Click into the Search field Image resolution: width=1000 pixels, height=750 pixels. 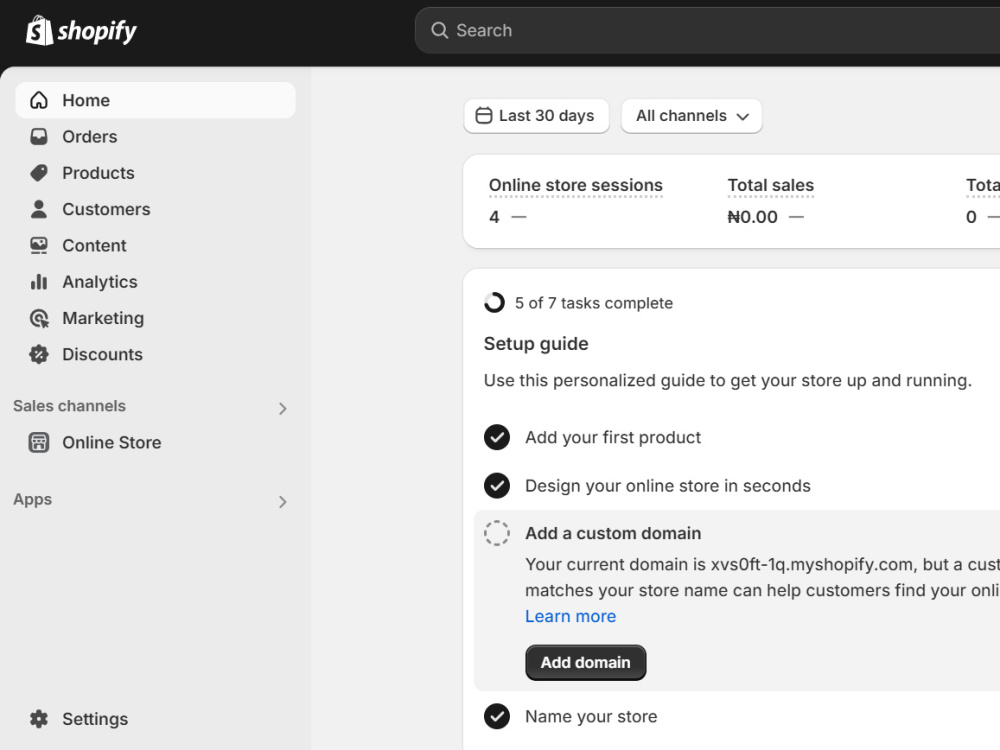708,31
